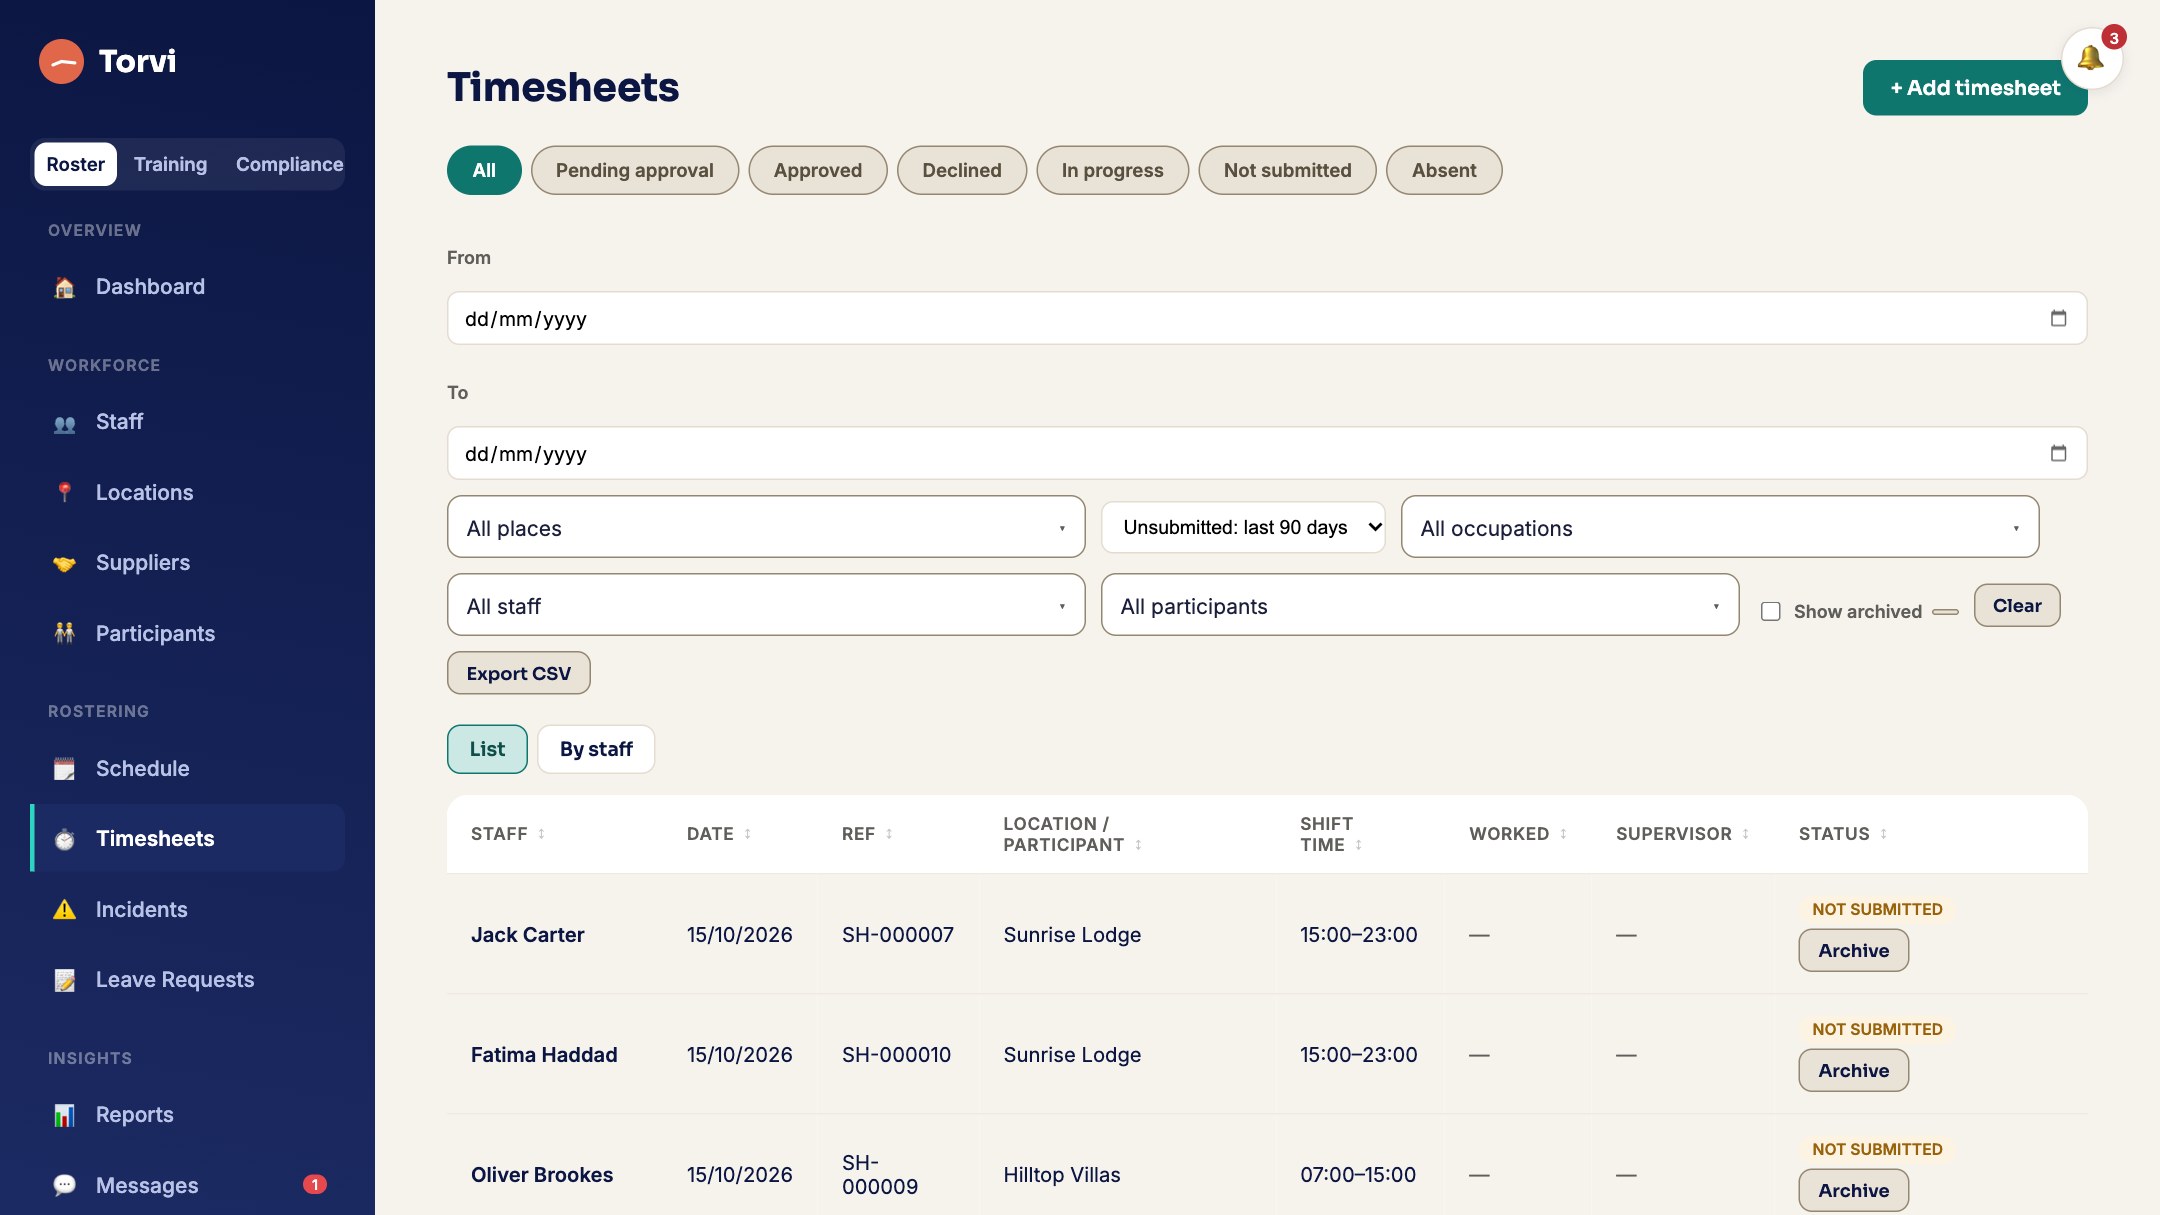Switch to the Training tab
Viewport: 2160px width, 1215px height.
pos(170,164)
